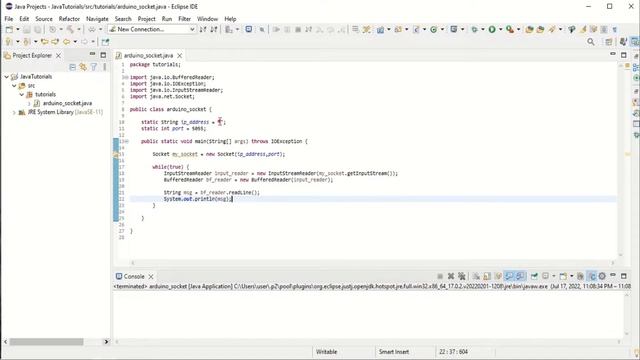Click the Project Explorer horizontal scrollbar thumb

pyautogui.click(x=47, y=342)
